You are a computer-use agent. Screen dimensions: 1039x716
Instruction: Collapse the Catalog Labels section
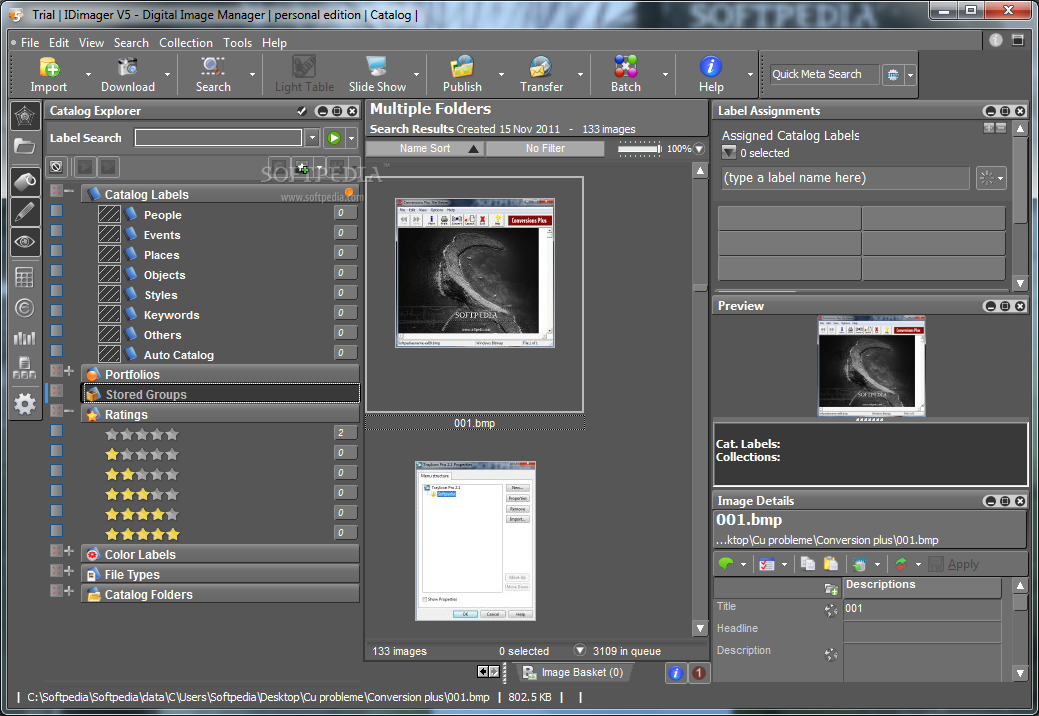(x=70, y=191)
